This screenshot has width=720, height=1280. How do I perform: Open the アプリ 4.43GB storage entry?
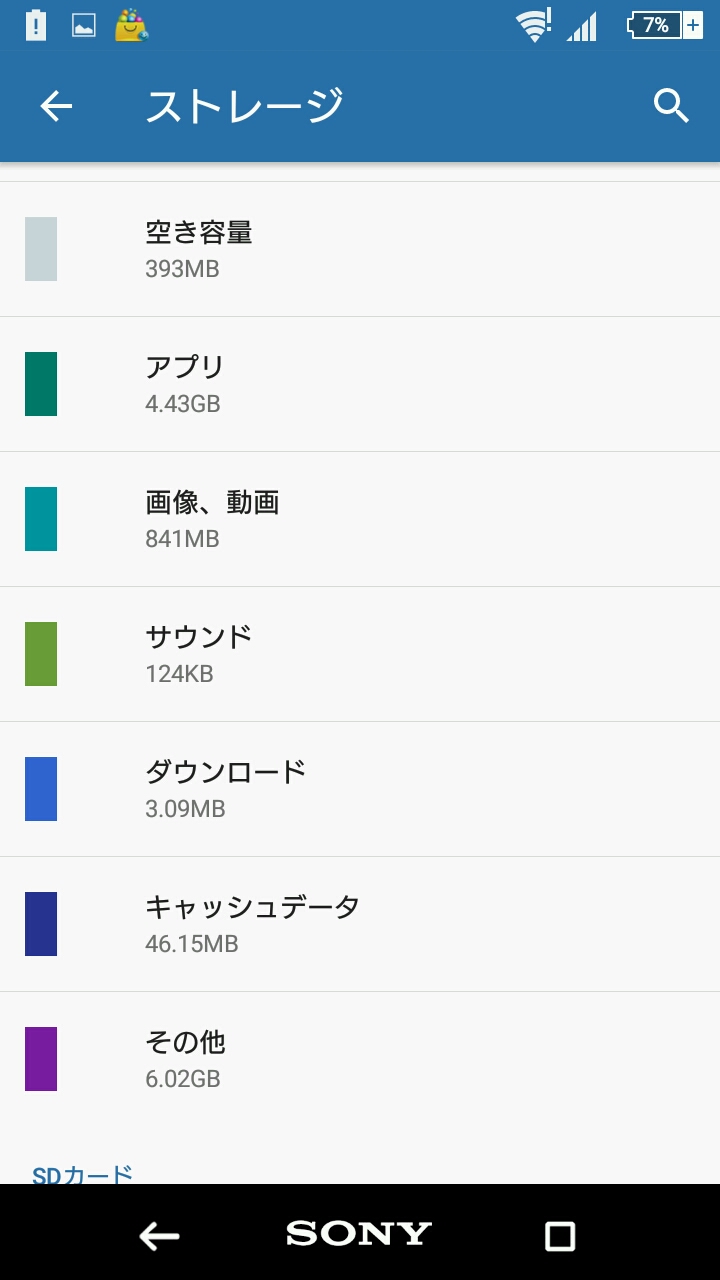(x=360, y=384)
